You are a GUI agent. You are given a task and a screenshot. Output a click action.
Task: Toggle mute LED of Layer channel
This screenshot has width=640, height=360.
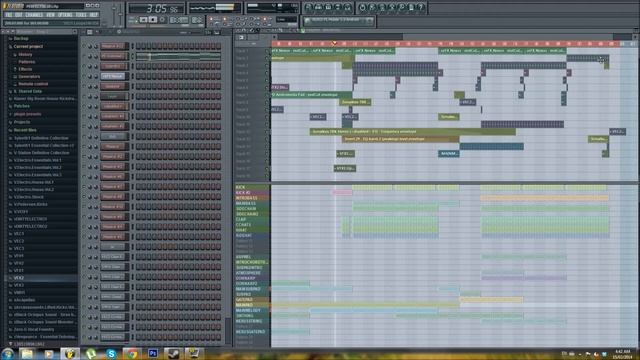pos(84,96)
